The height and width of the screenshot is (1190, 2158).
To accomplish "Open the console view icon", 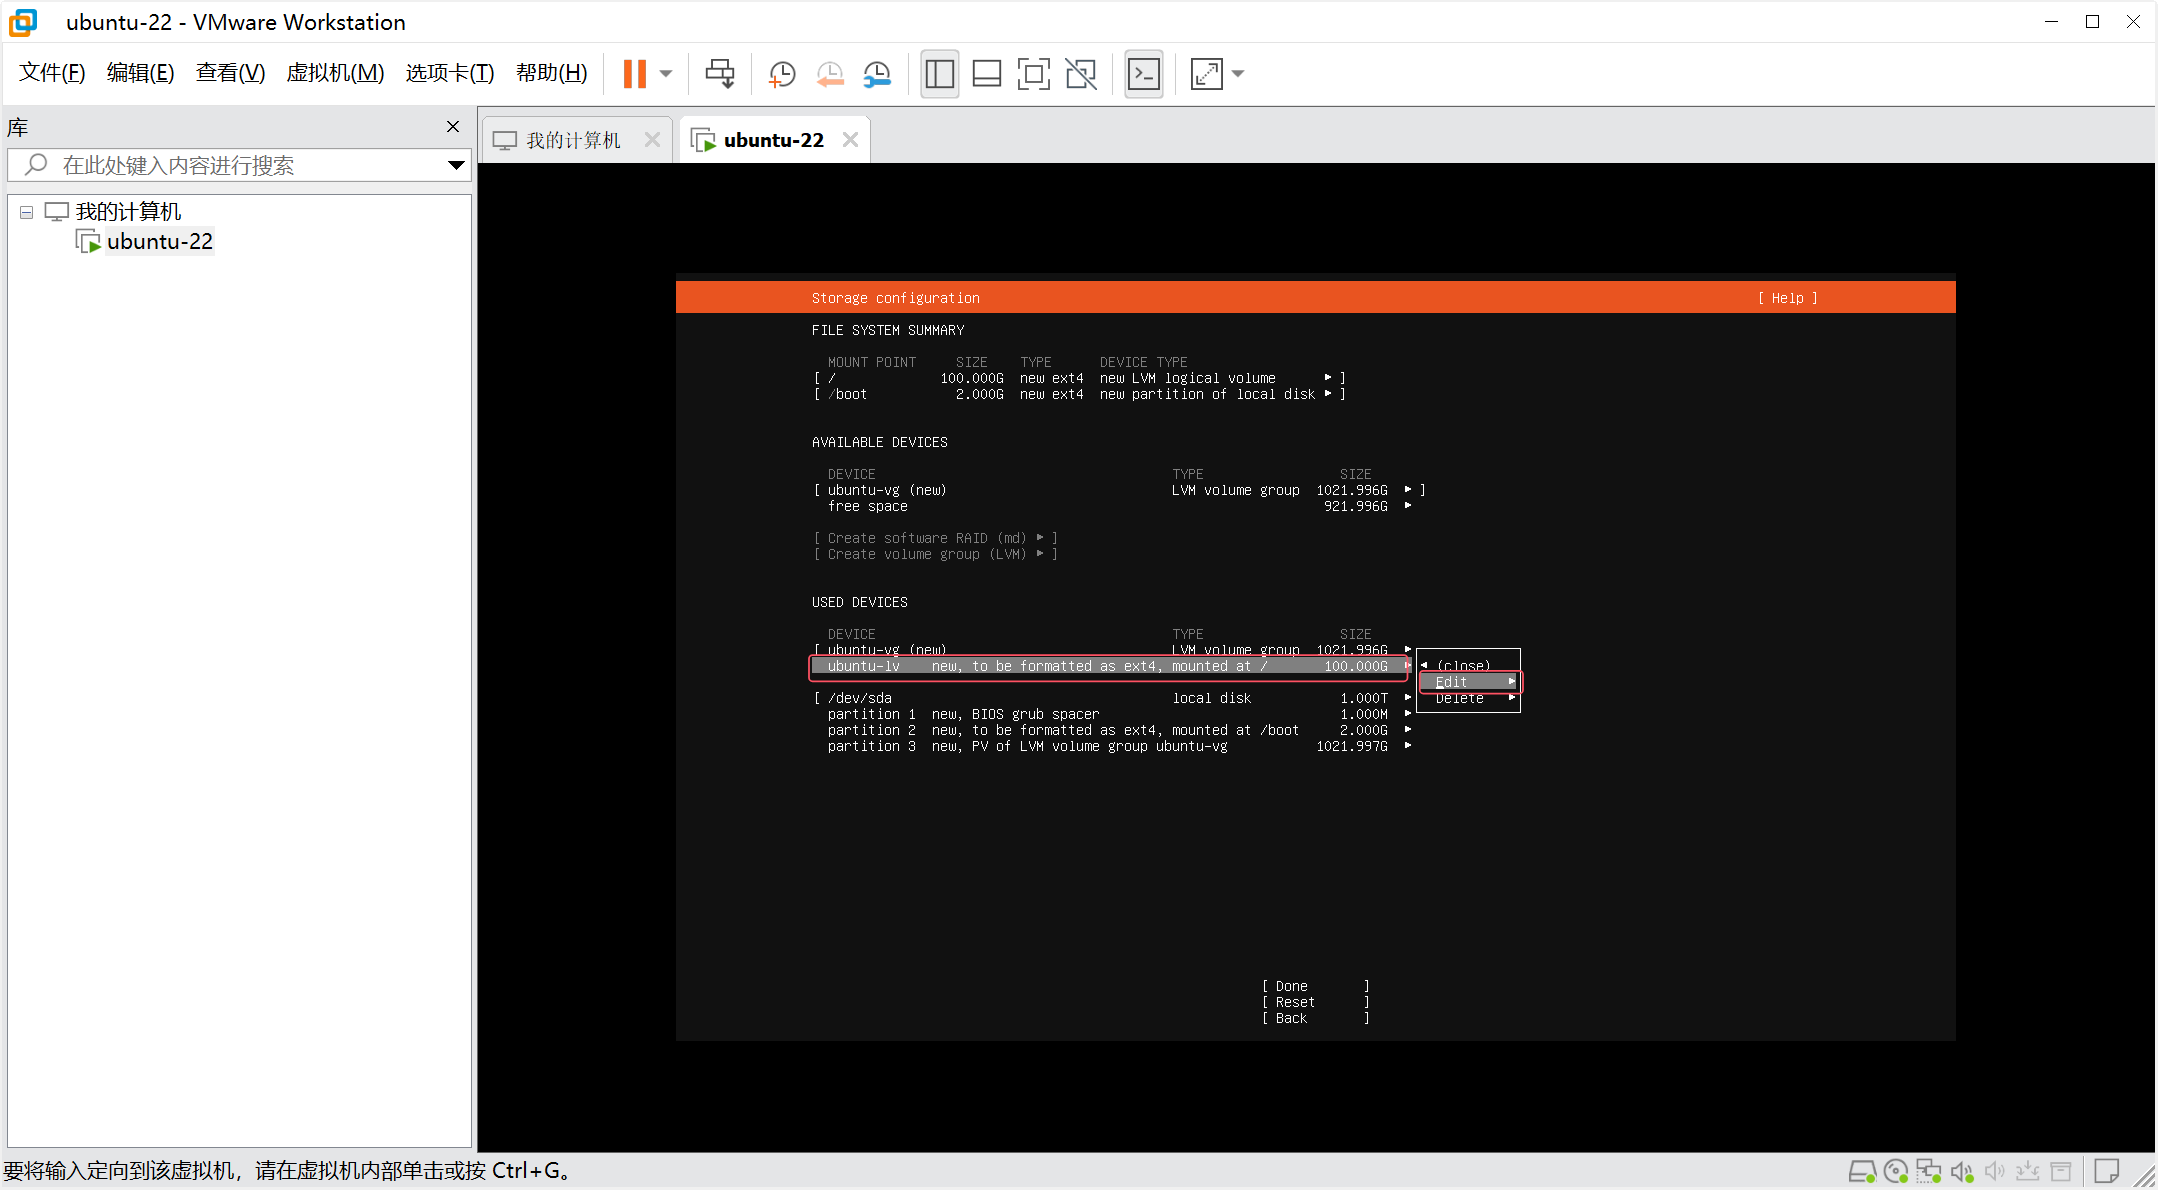I will coord(1144,74).
